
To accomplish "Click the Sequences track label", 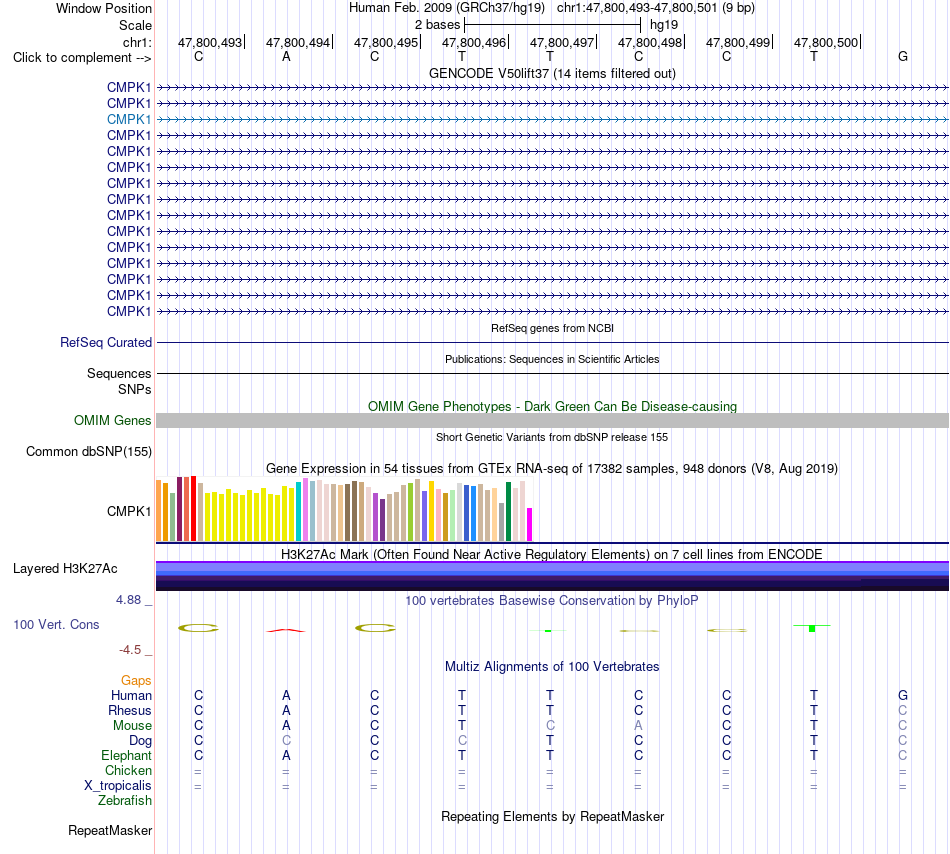I will pyautogui.click(x=119, y=373).
